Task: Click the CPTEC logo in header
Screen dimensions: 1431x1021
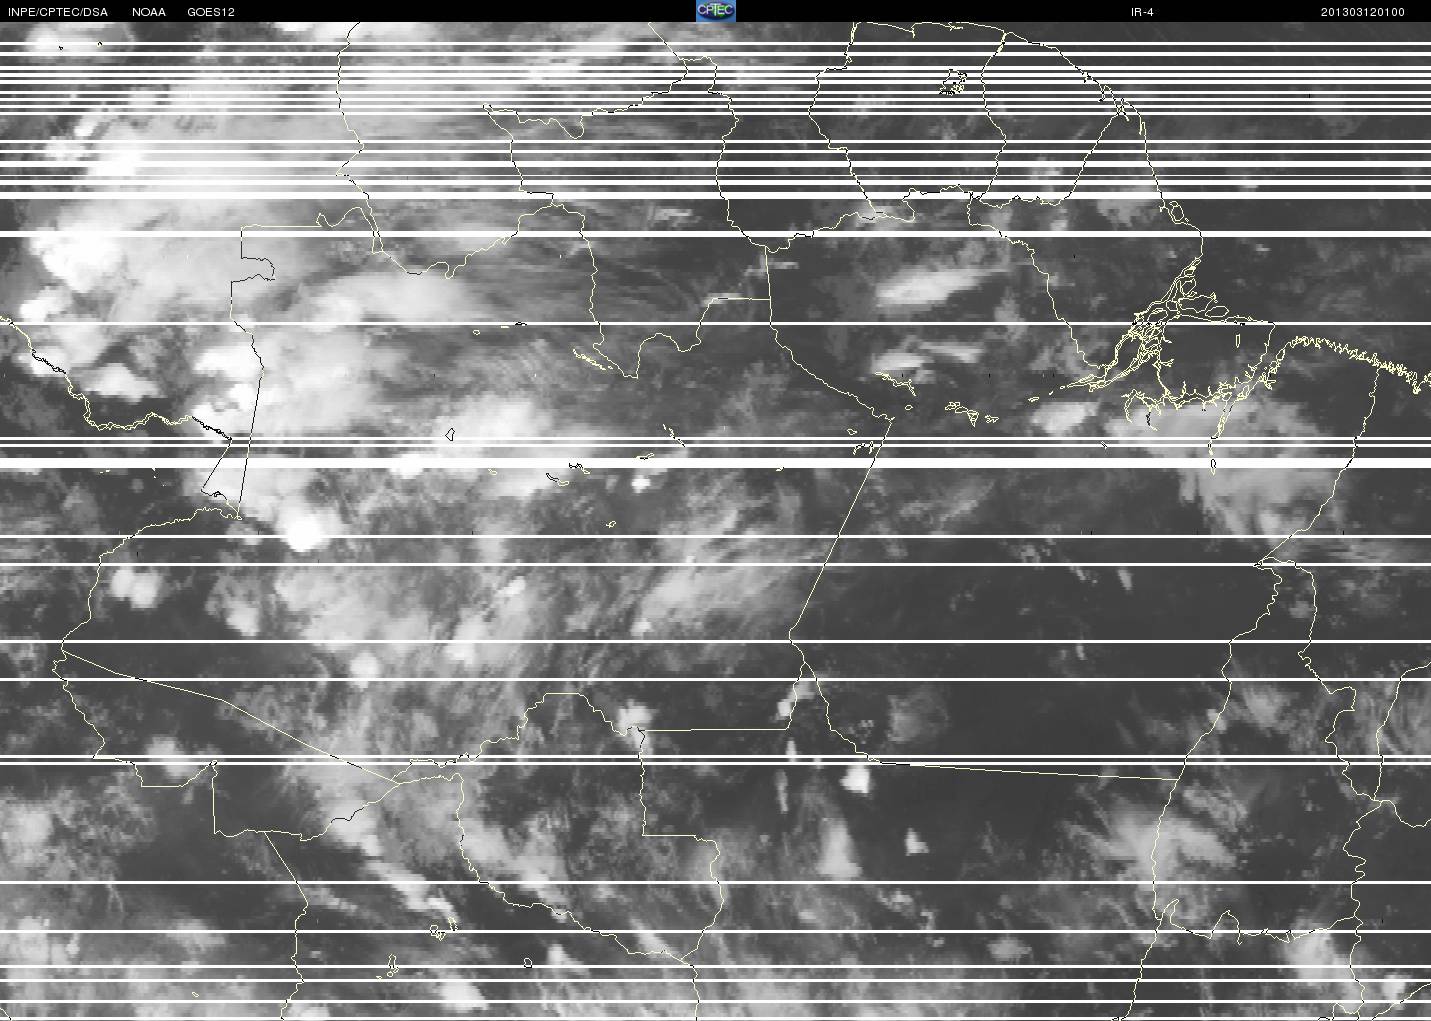Action: pyautogui.click(x=715, y=11)
